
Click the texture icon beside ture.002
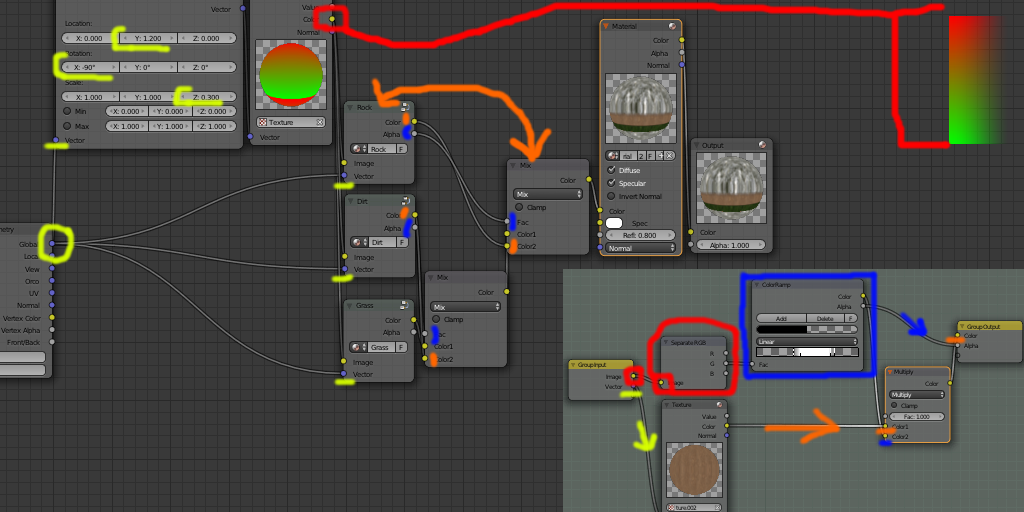point(671,507)
